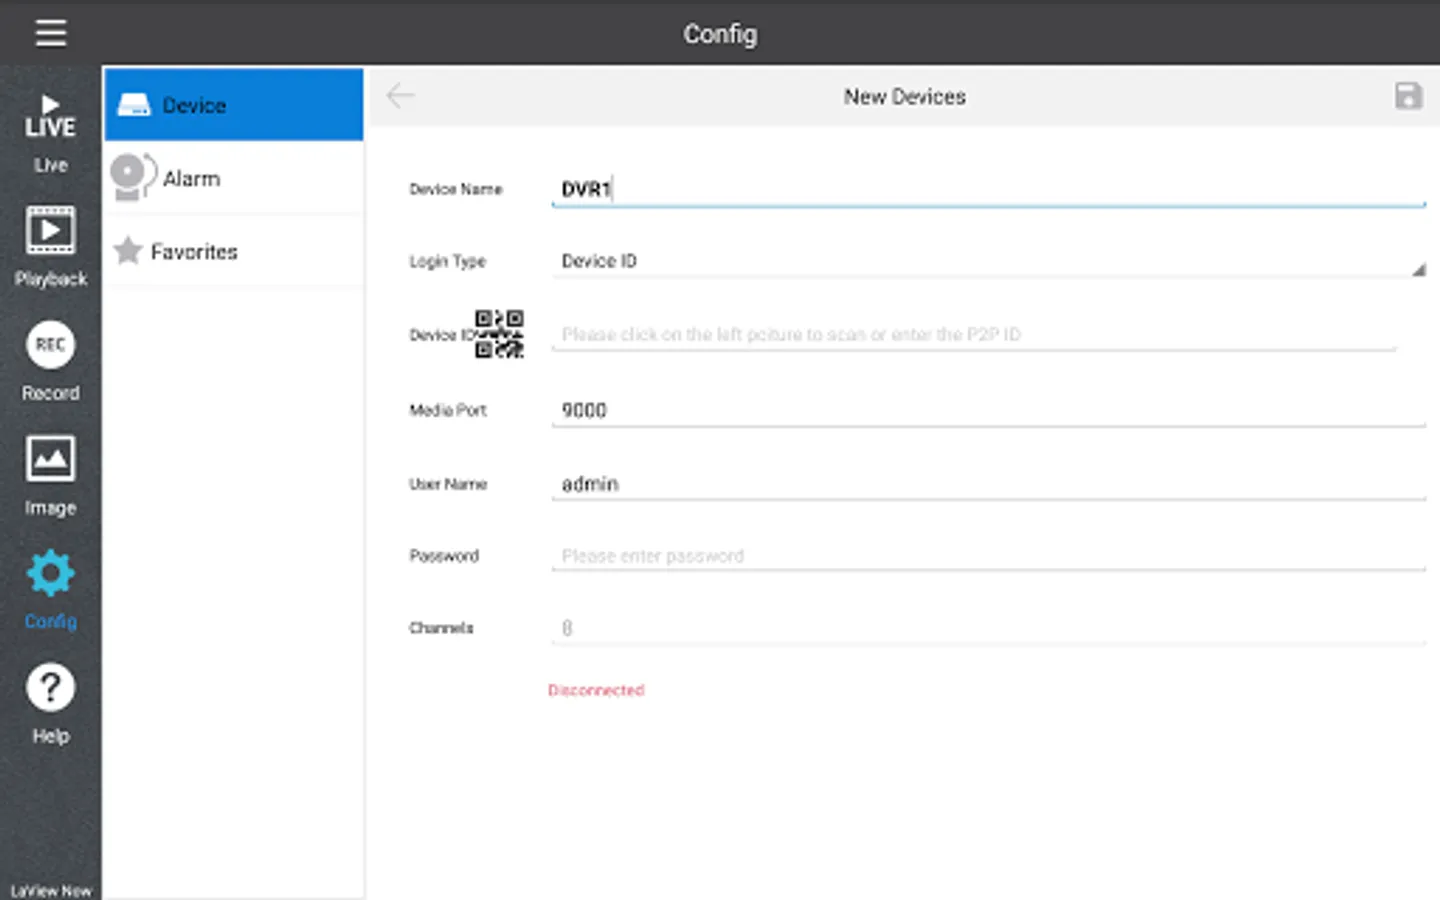Click the Channels field
This screenshot has height=900, width=1440.
(x=988, y=628)
